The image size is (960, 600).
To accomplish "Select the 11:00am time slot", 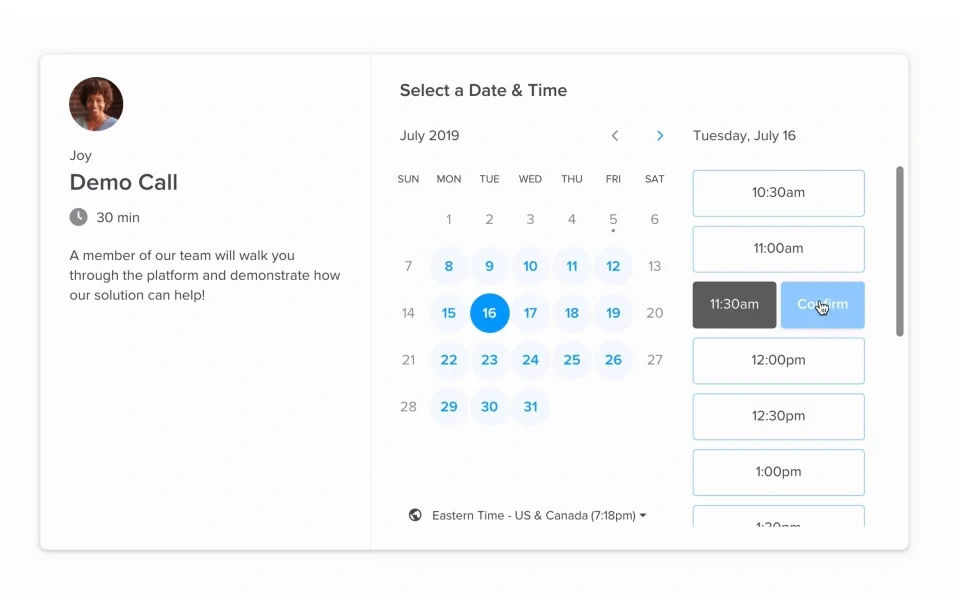I will (778, 249).
